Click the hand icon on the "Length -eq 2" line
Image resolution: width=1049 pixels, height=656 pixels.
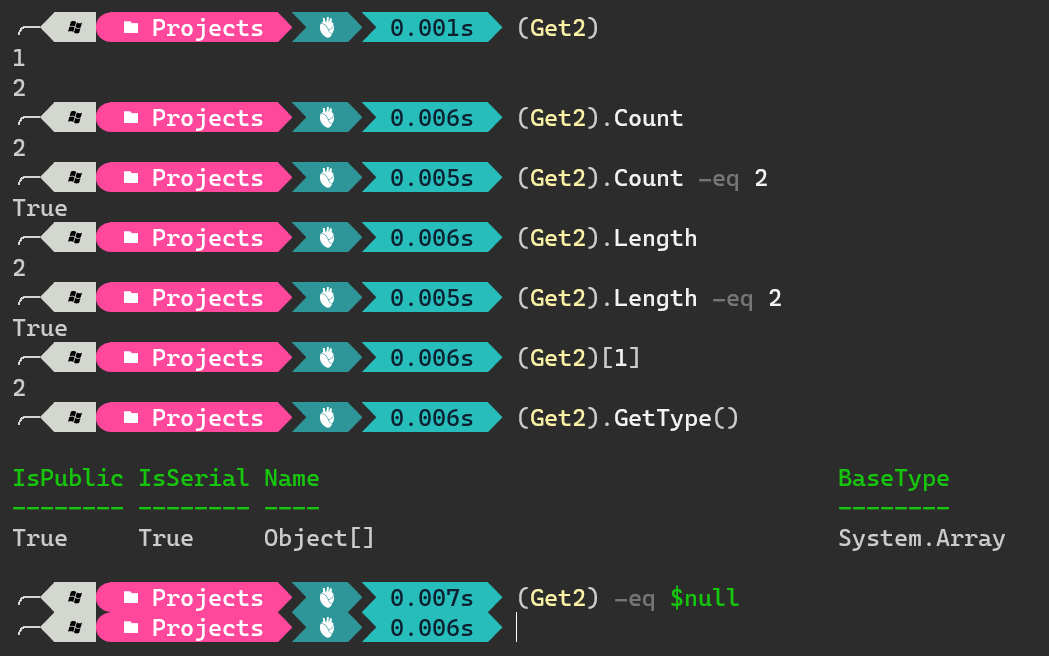[x=326, y=298]
